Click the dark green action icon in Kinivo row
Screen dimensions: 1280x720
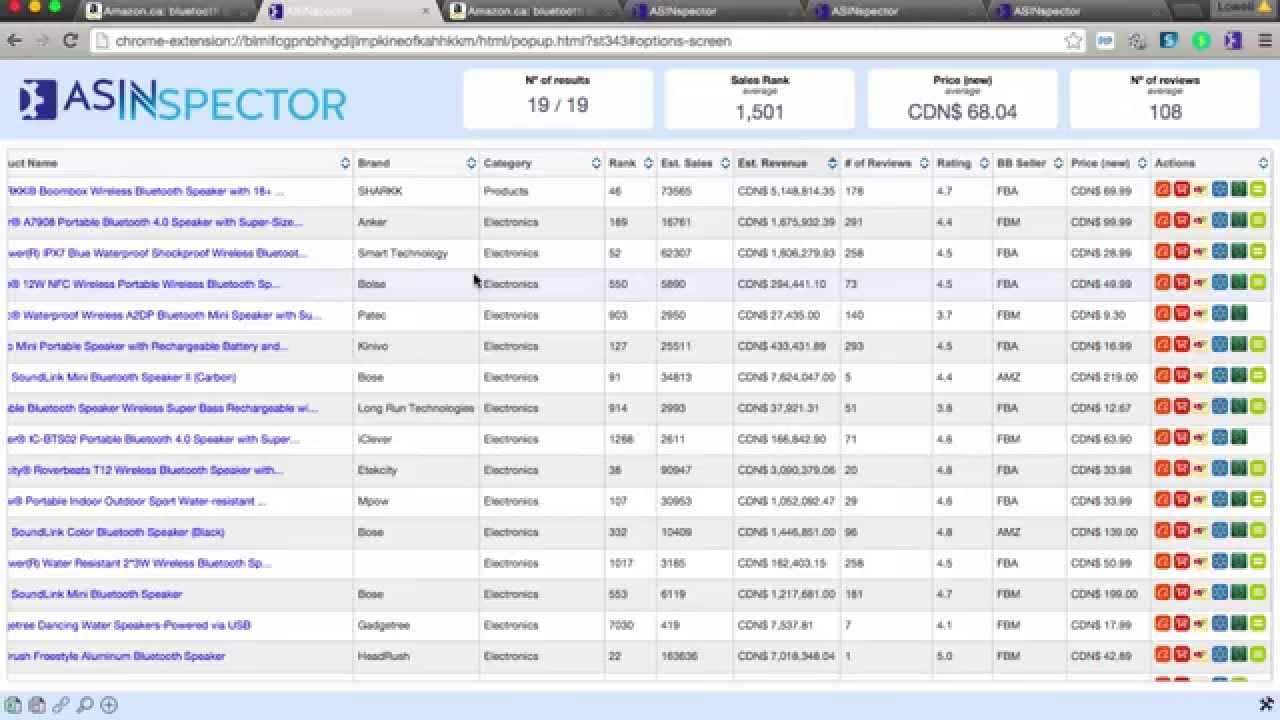(1239, 345)
